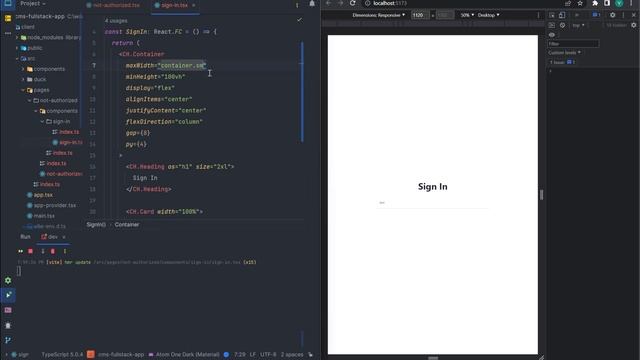Click Atom One Dark (Material) theme widget

[x=184, y=355]
